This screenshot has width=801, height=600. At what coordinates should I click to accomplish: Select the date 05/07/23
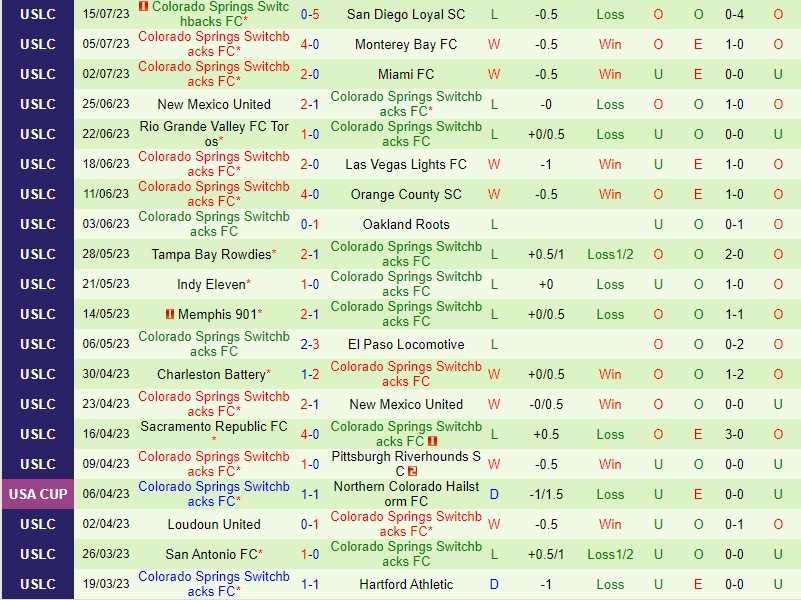point(106,44)
